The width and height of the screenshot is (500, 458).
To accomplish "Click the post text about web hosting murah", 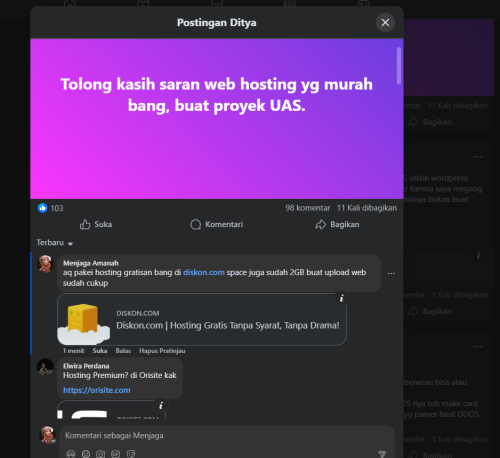I will click(217, 95).
